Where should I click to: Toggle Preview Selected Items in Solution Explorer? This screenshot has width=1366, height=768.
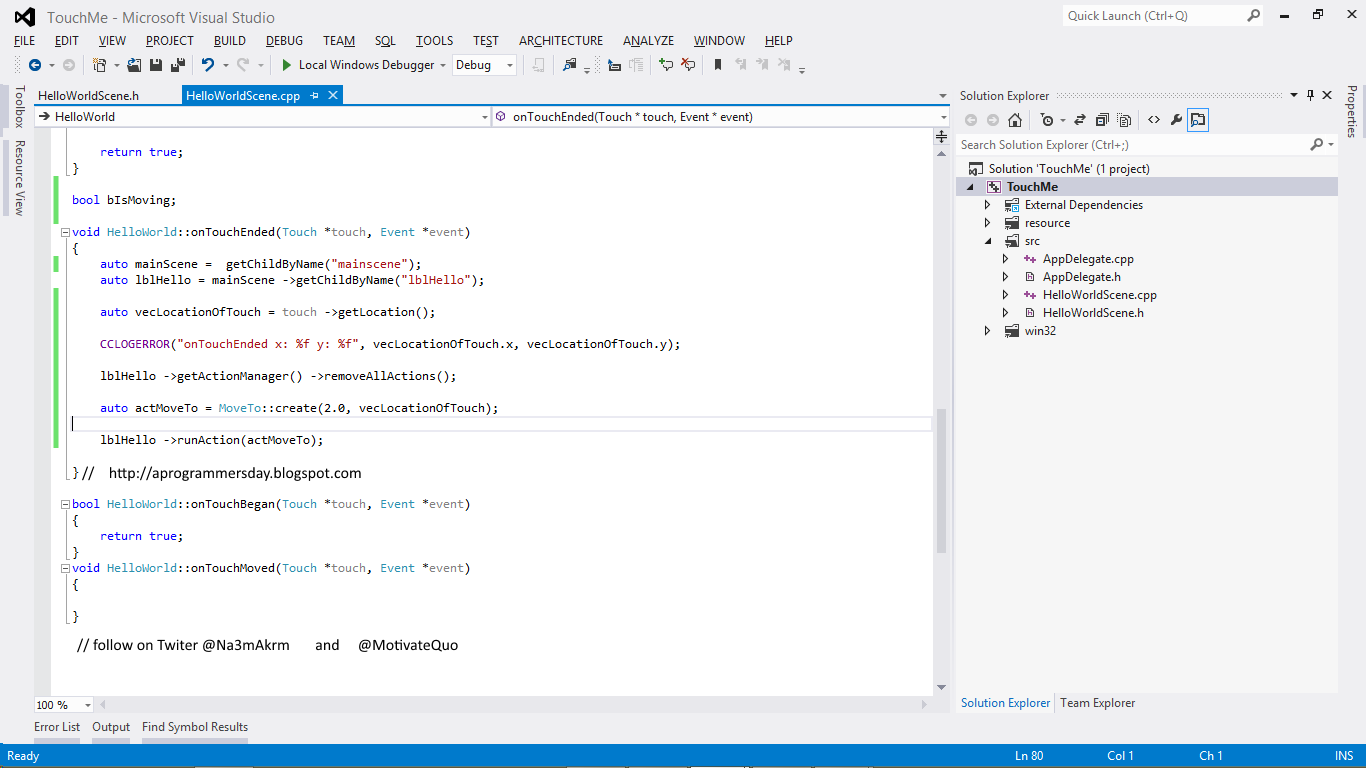1198,120
